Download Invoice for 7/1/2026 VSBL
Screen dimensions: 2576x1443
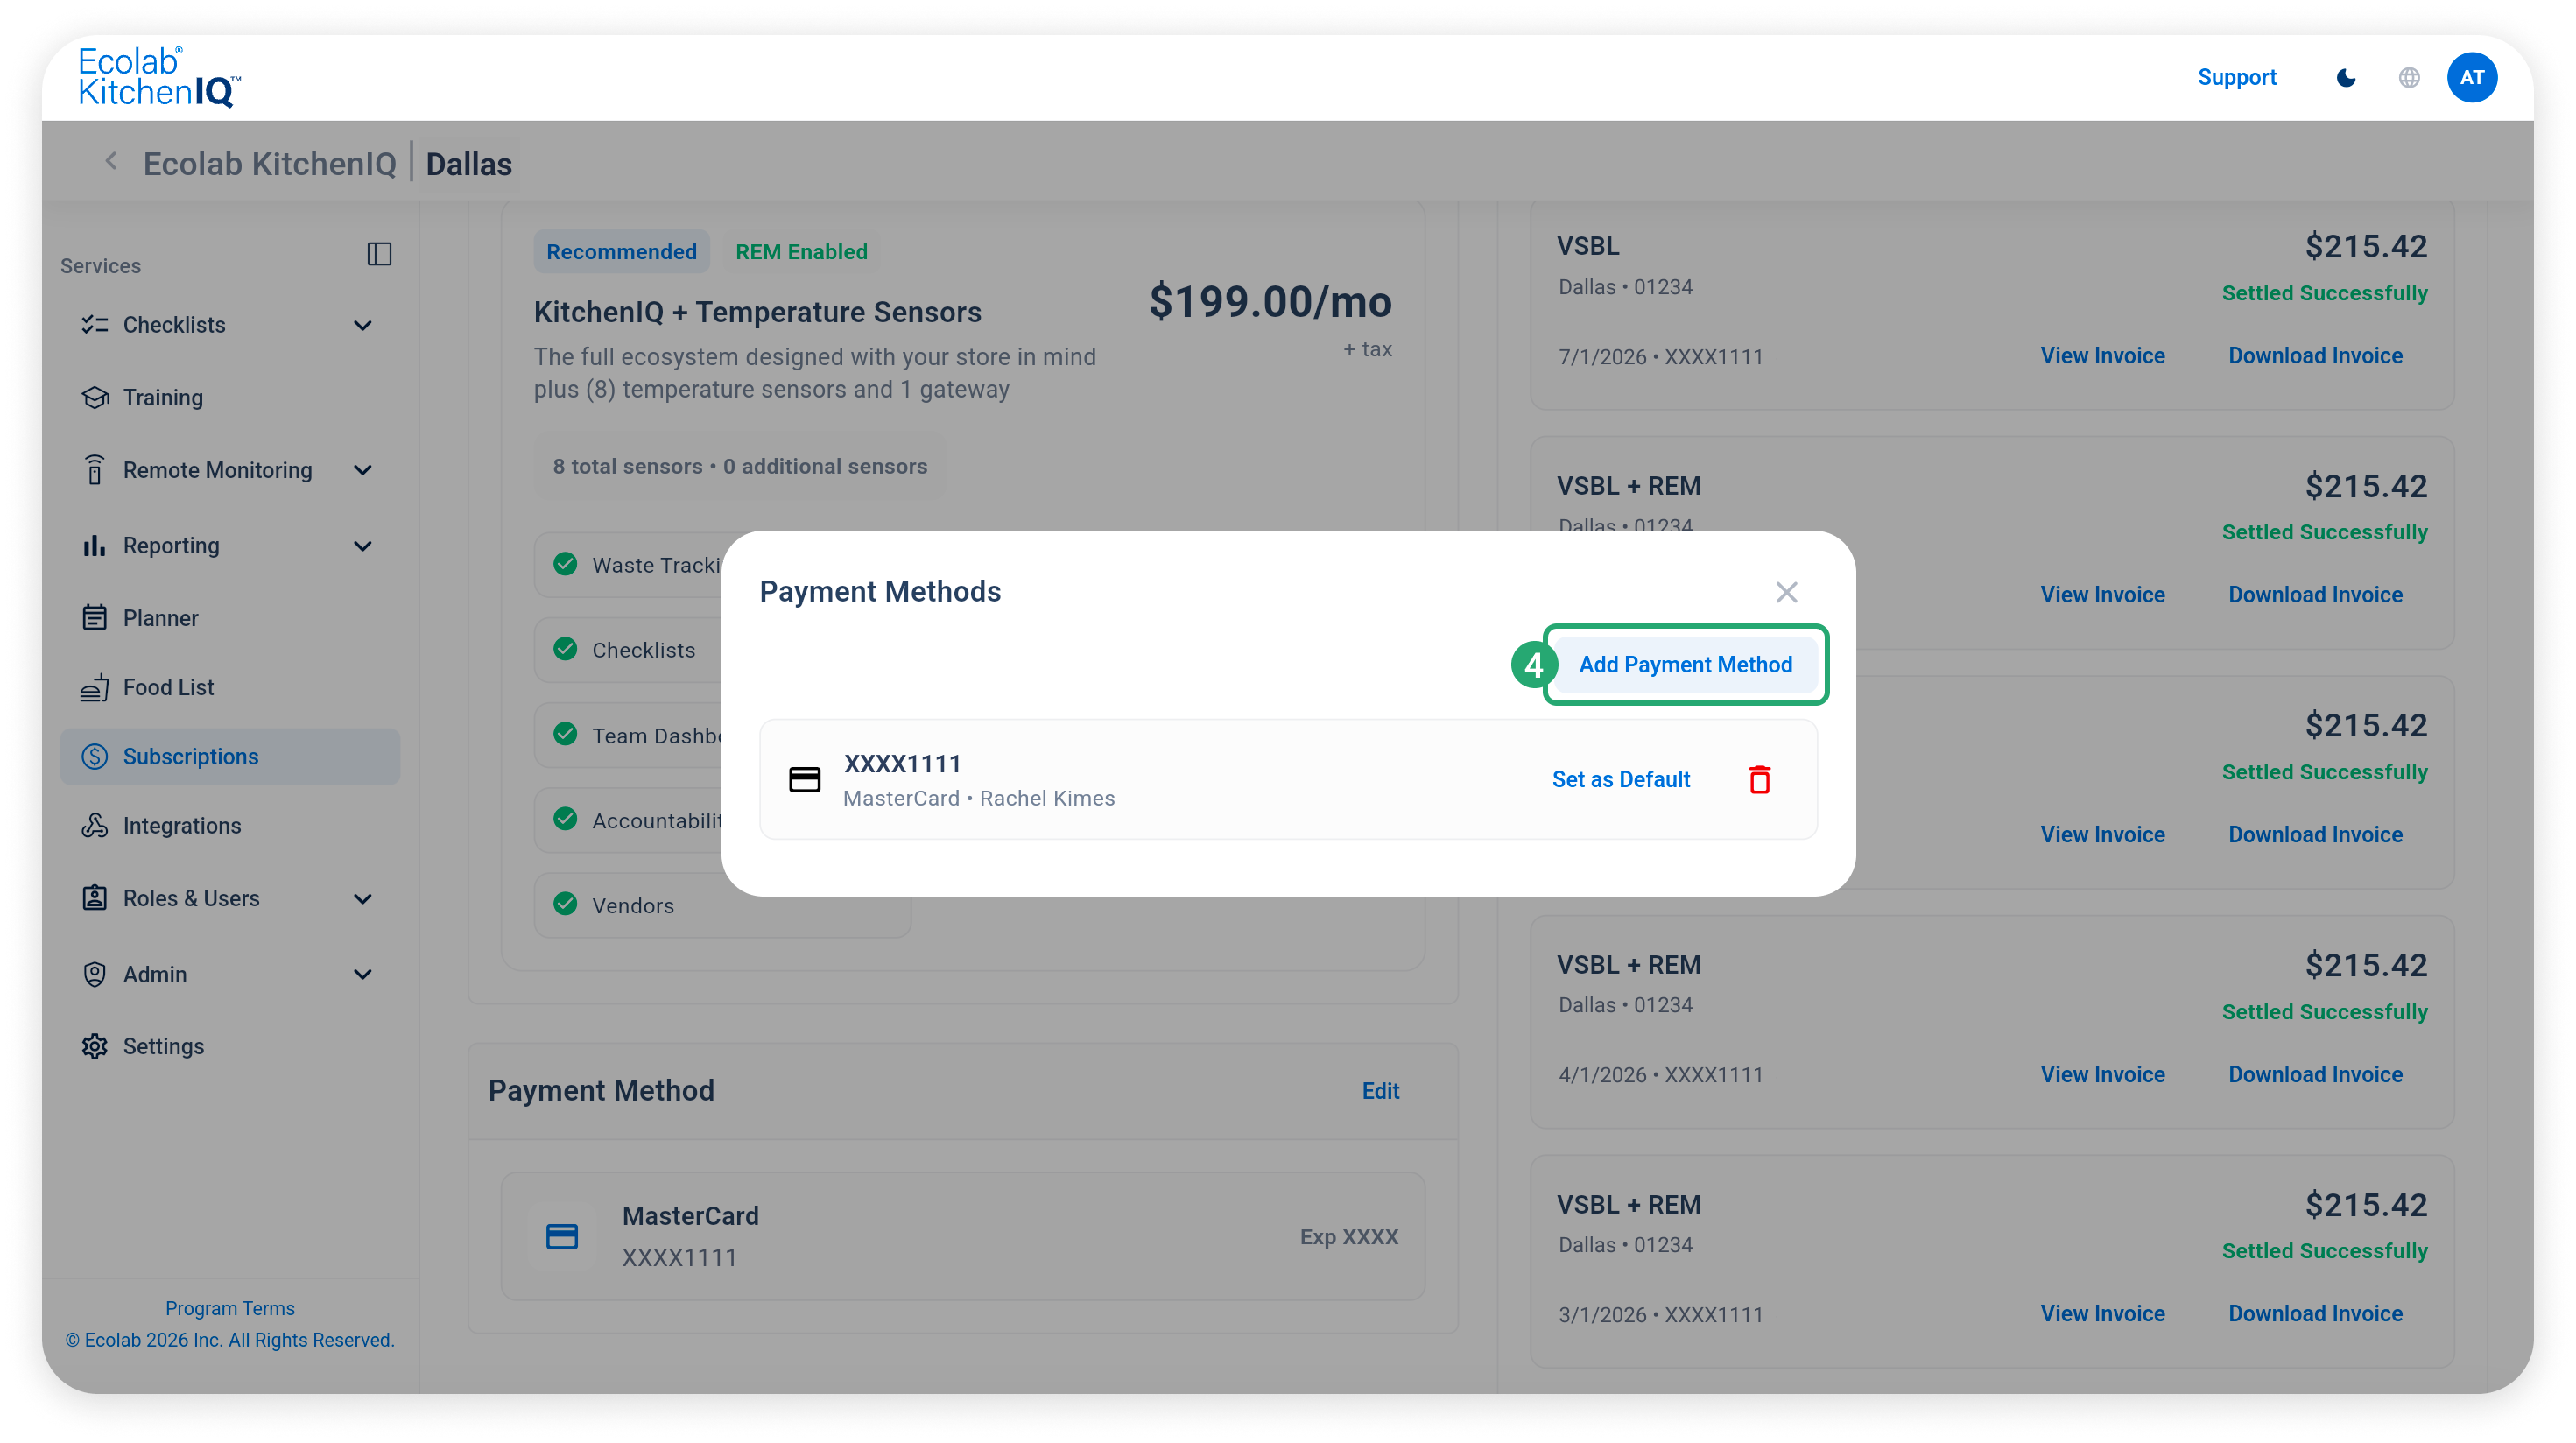[2315, 356]
